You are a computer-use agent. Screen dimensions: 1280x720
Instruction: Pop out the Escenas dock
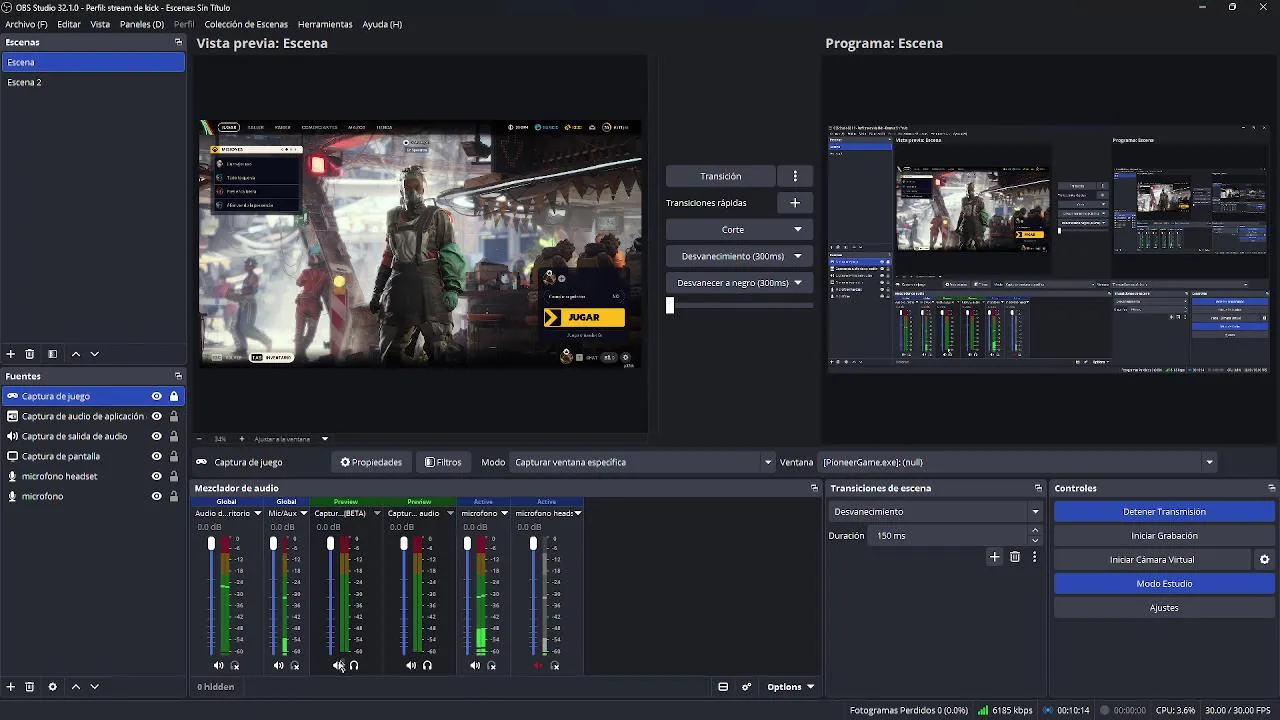point(178,42)
